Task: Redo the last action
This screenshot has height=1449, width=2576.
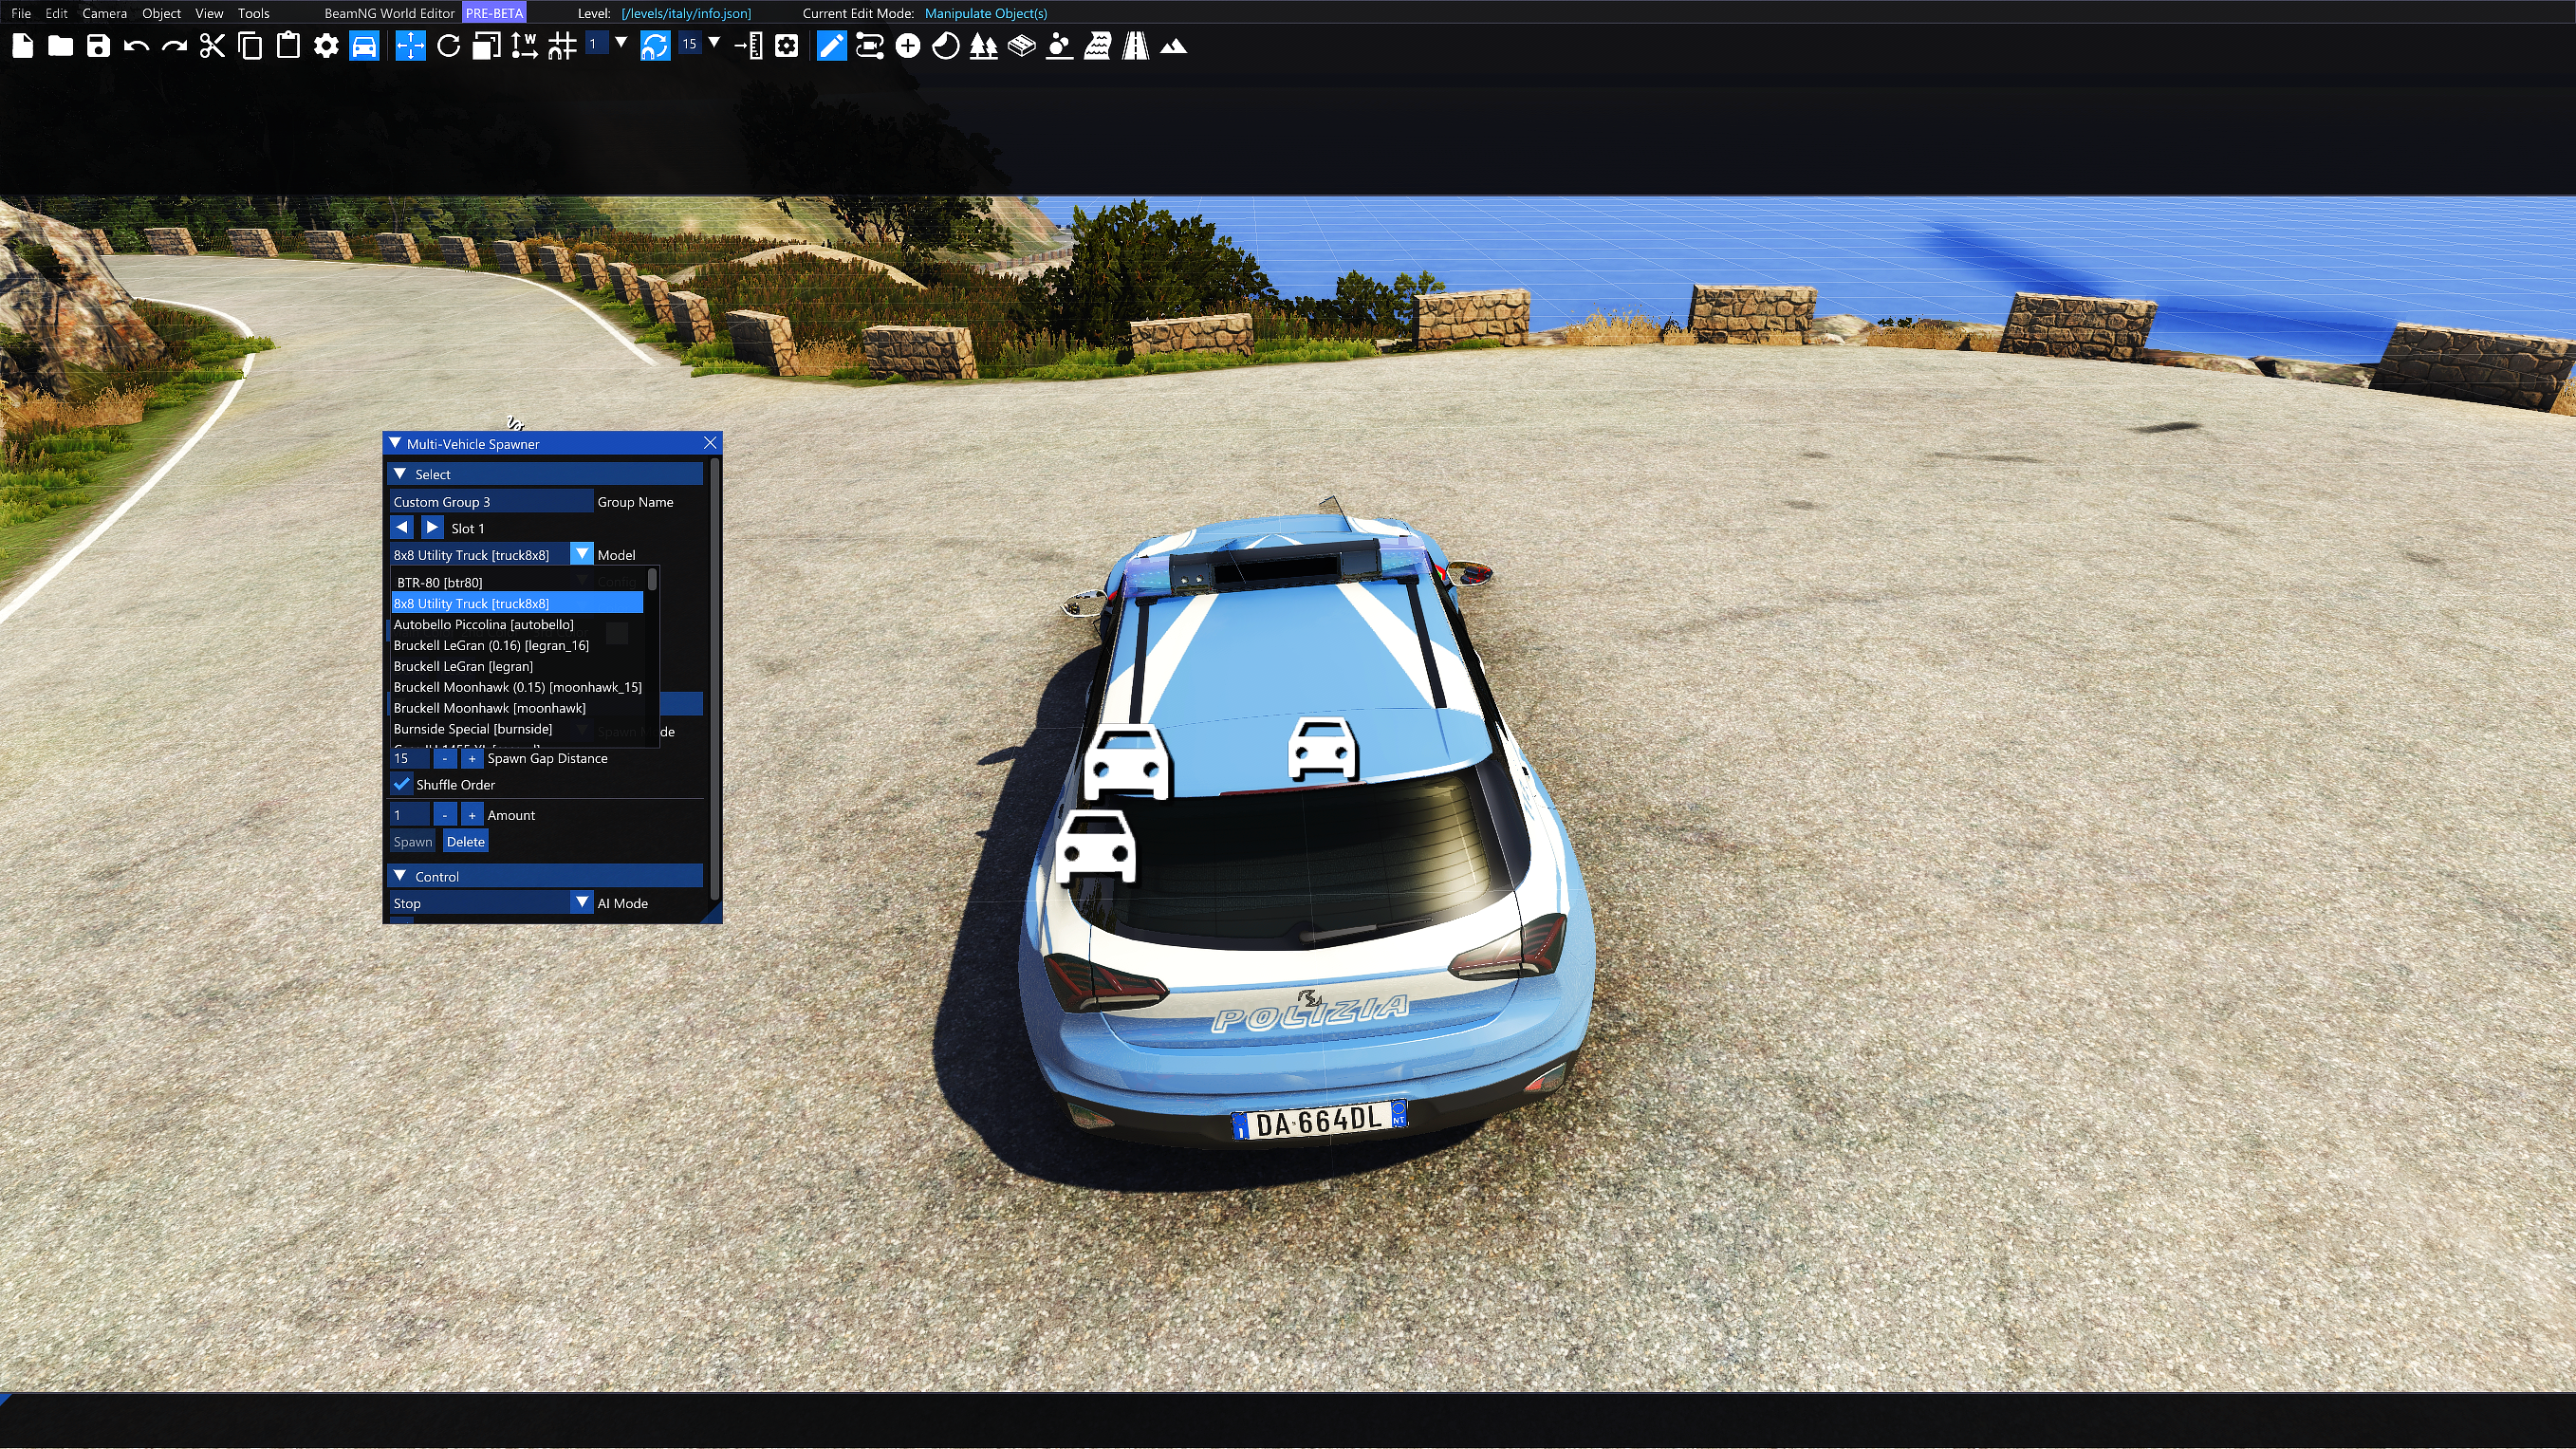Action: point(174,46)
